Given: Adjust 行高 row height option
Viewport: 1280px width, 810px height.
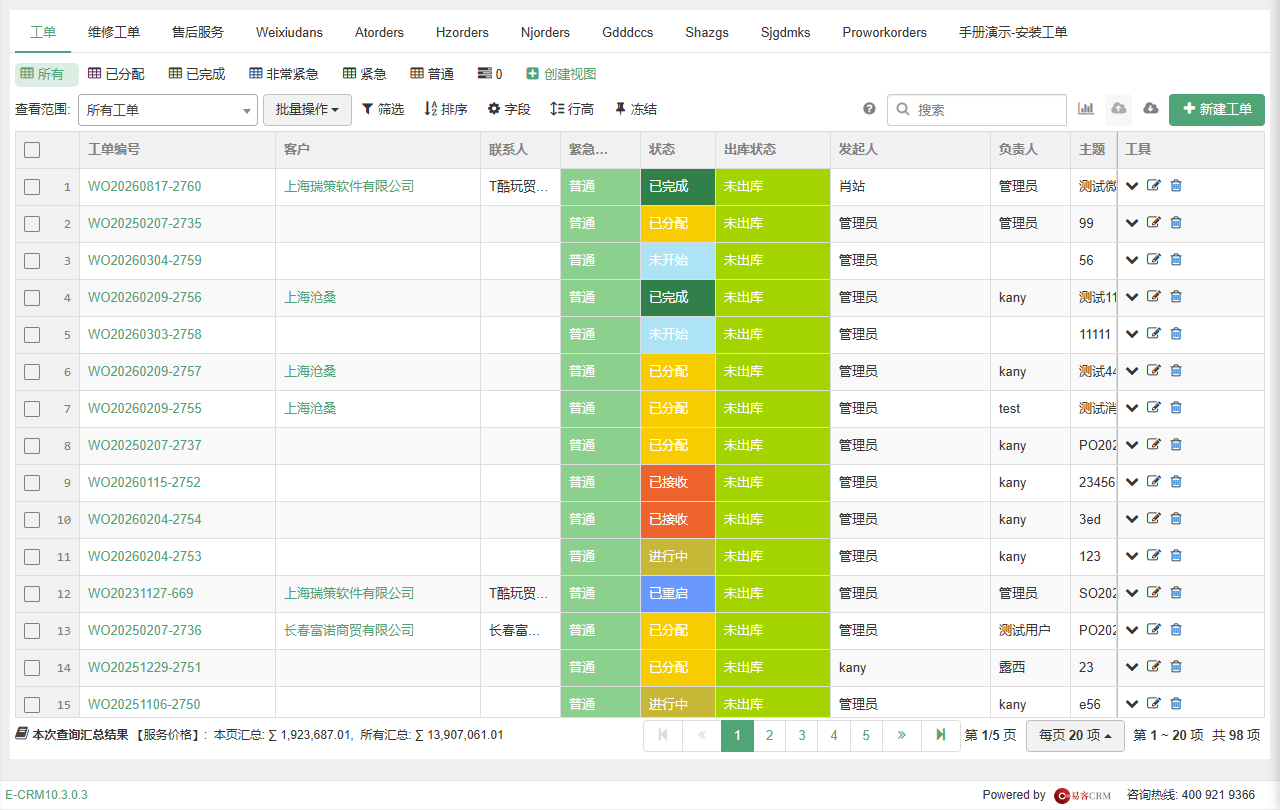Looking at the screenshot, I should coord(572,109).
